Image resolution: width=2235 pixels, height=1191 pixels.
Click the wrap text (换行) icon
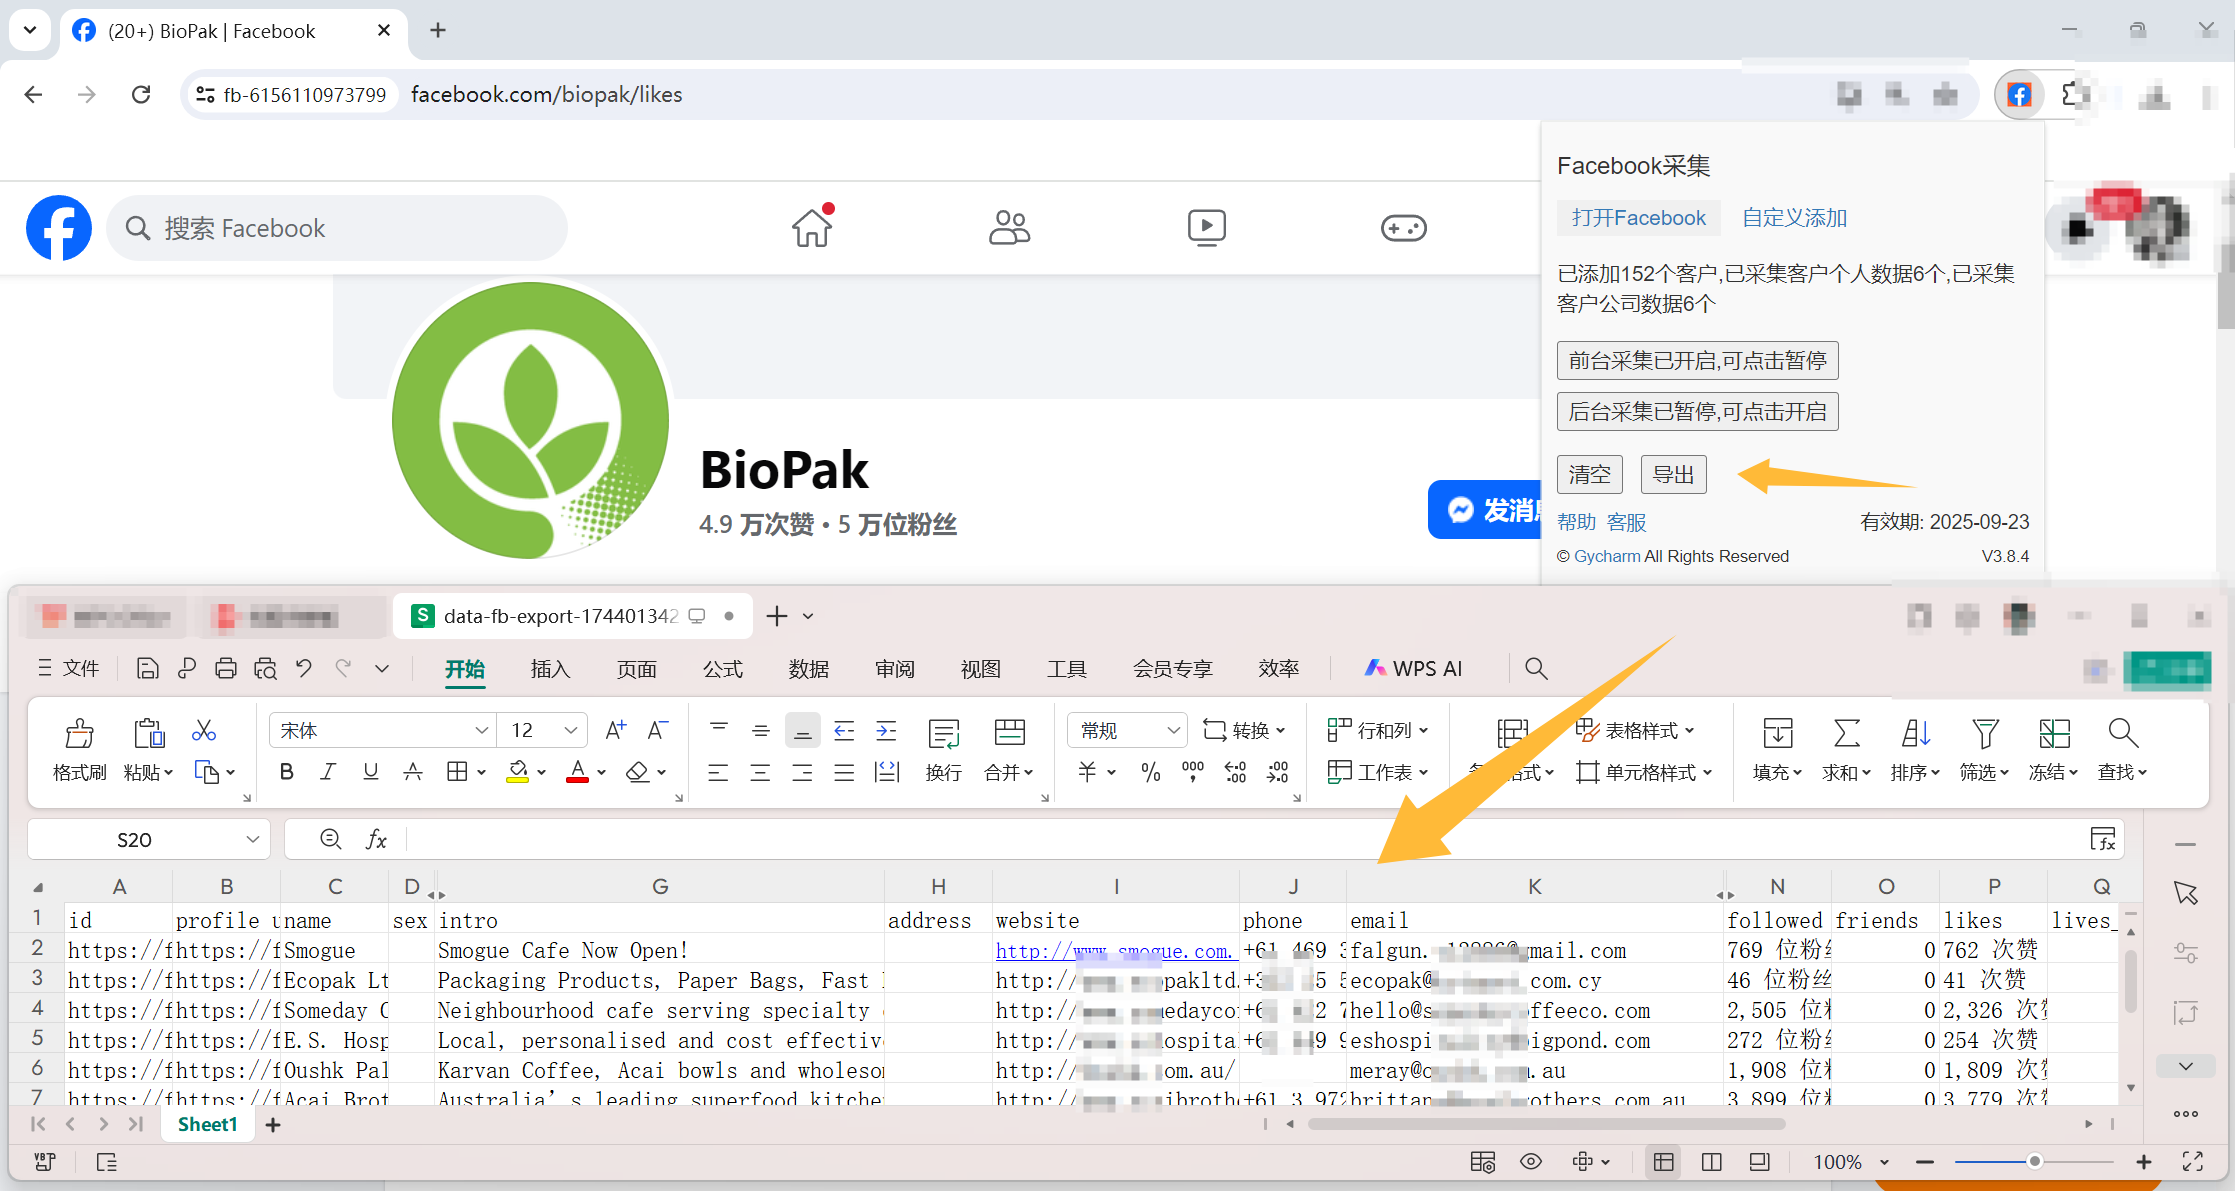[943, 735]
